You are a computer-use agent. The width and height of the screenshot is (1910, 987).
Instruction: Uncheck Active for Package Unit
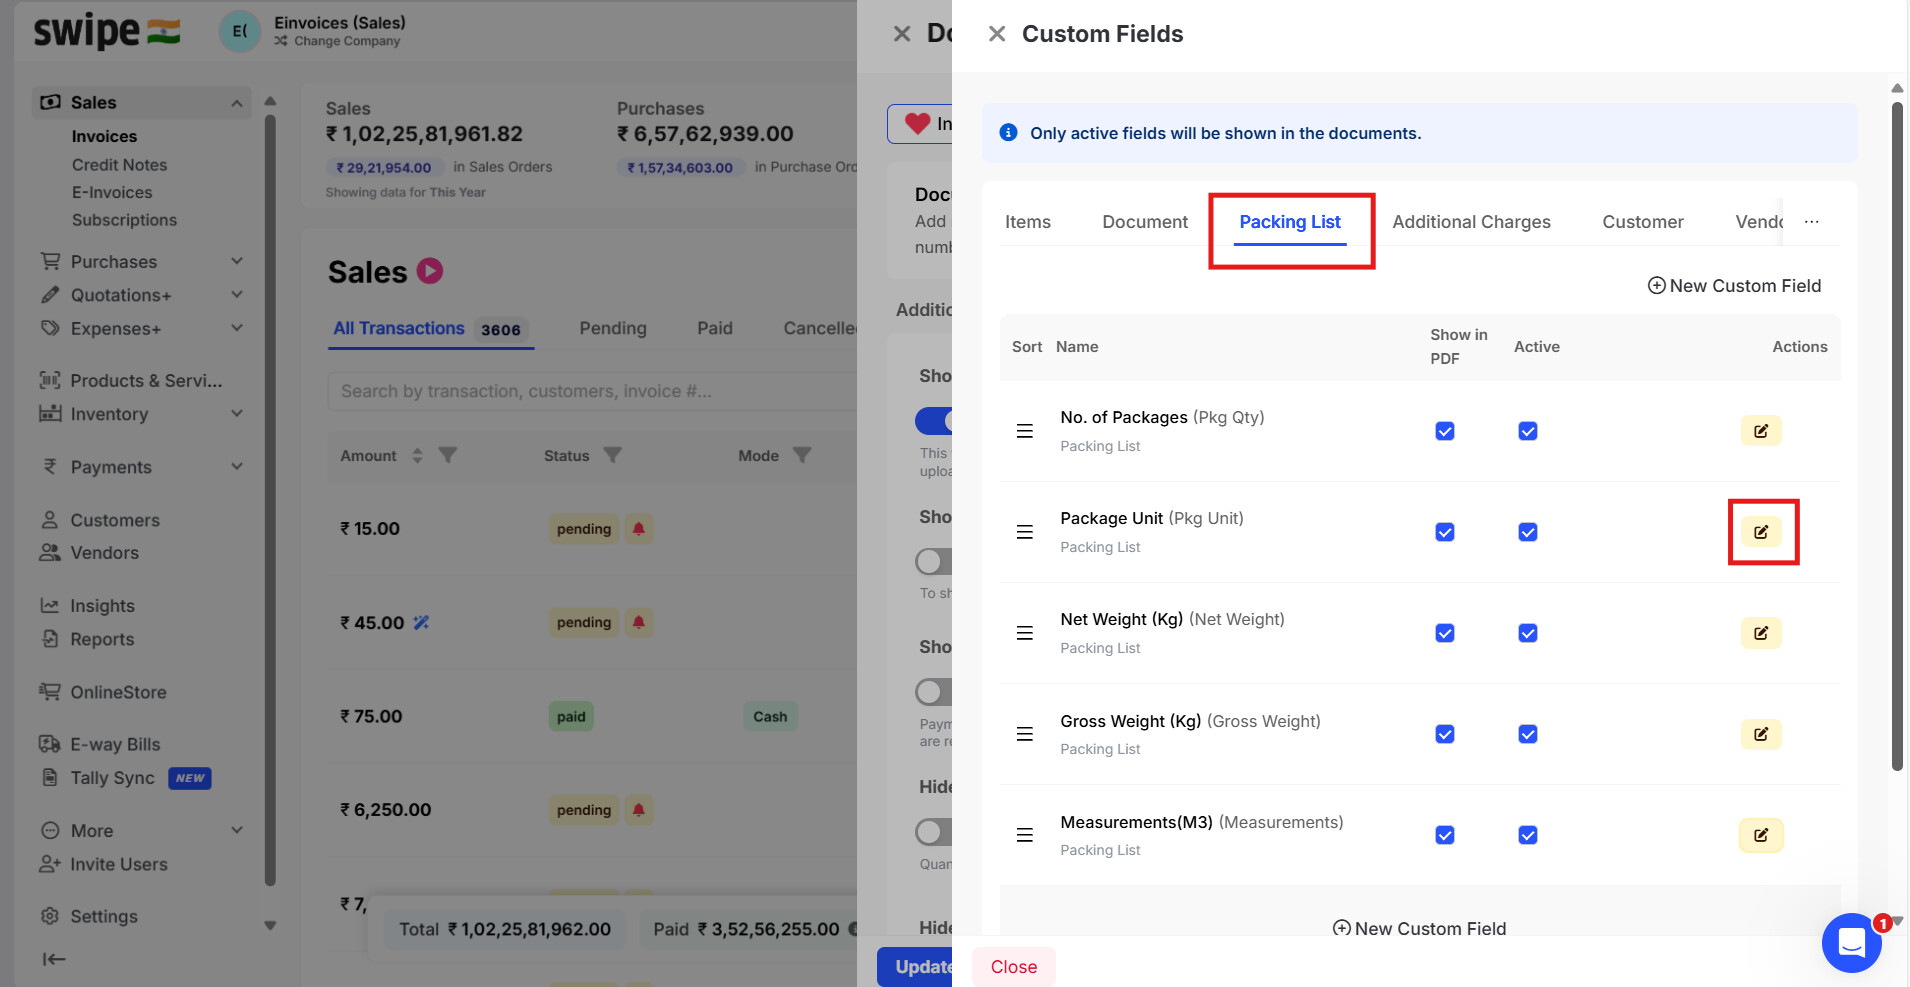[x=1527, y=532]
